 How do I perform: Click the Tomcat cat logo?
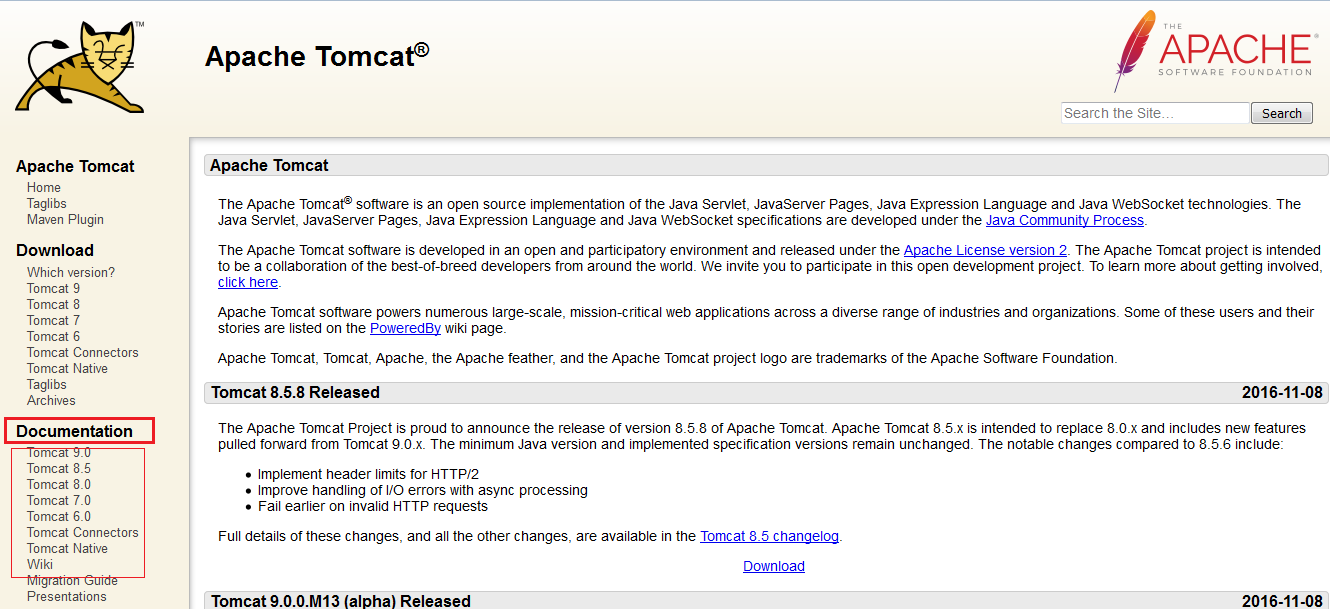pyautogui.click(x=80, y=66)
